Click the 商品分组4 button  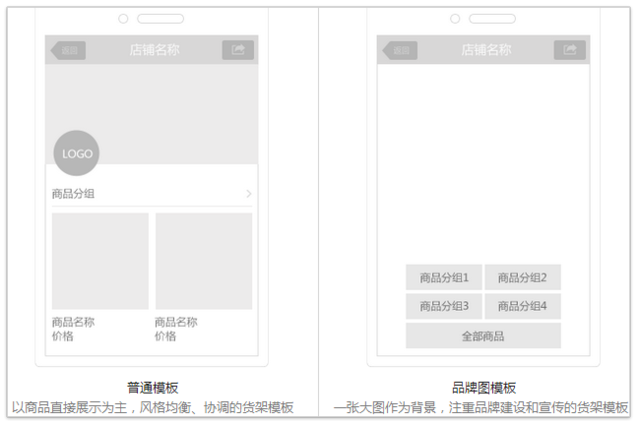coord(522,306)
